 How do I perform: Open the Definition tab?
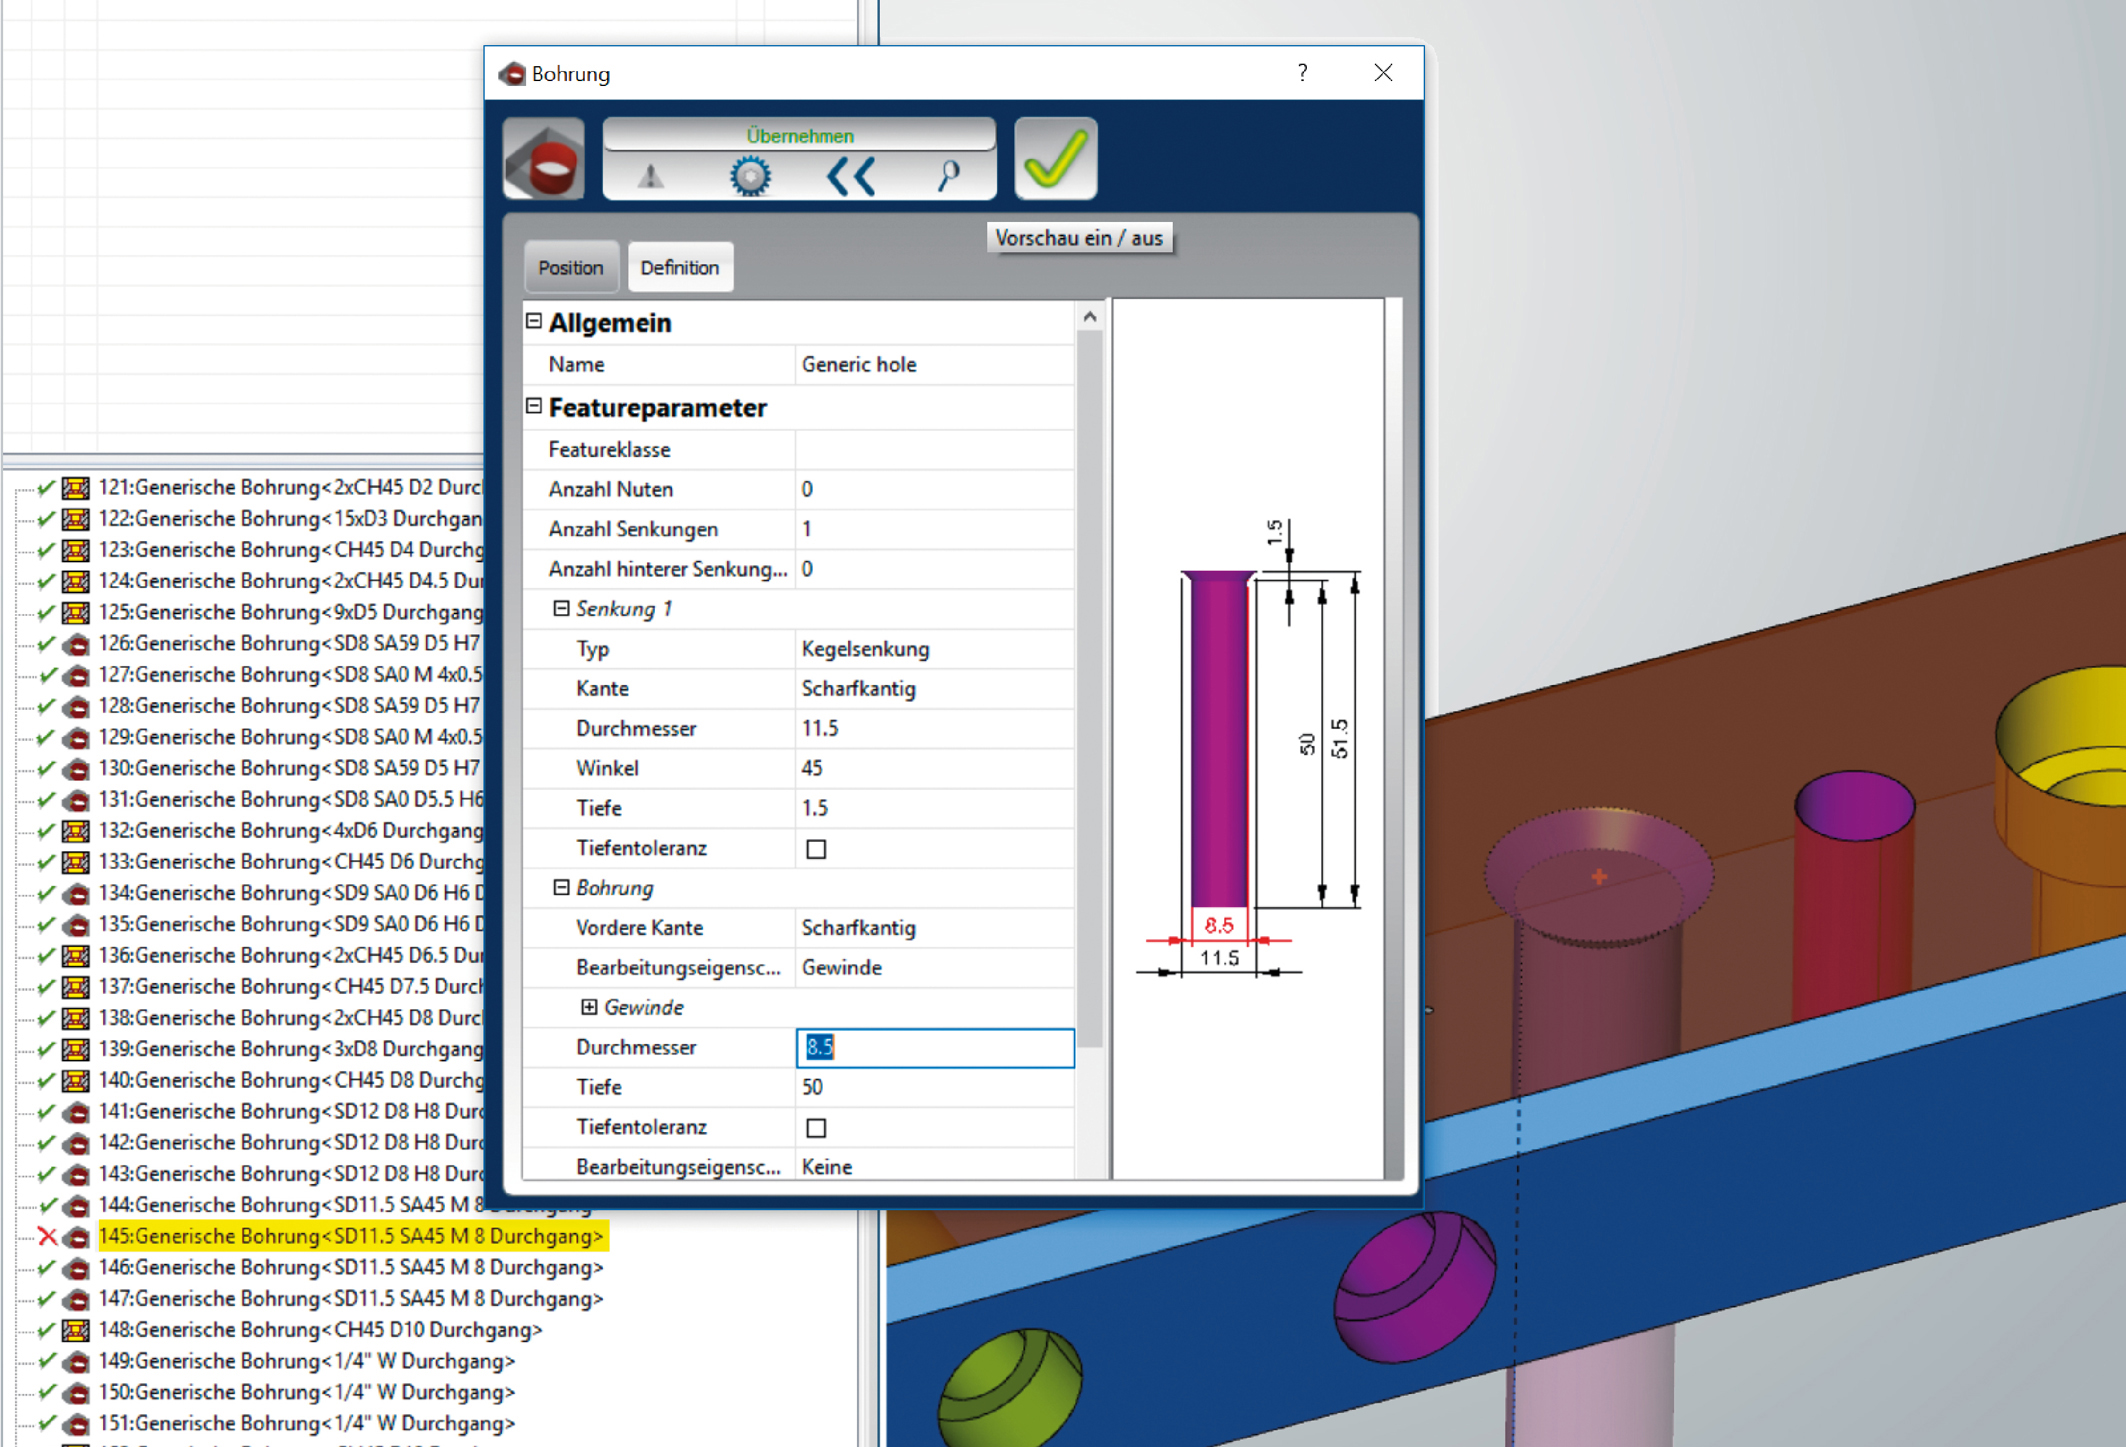[x=679, y=268]
